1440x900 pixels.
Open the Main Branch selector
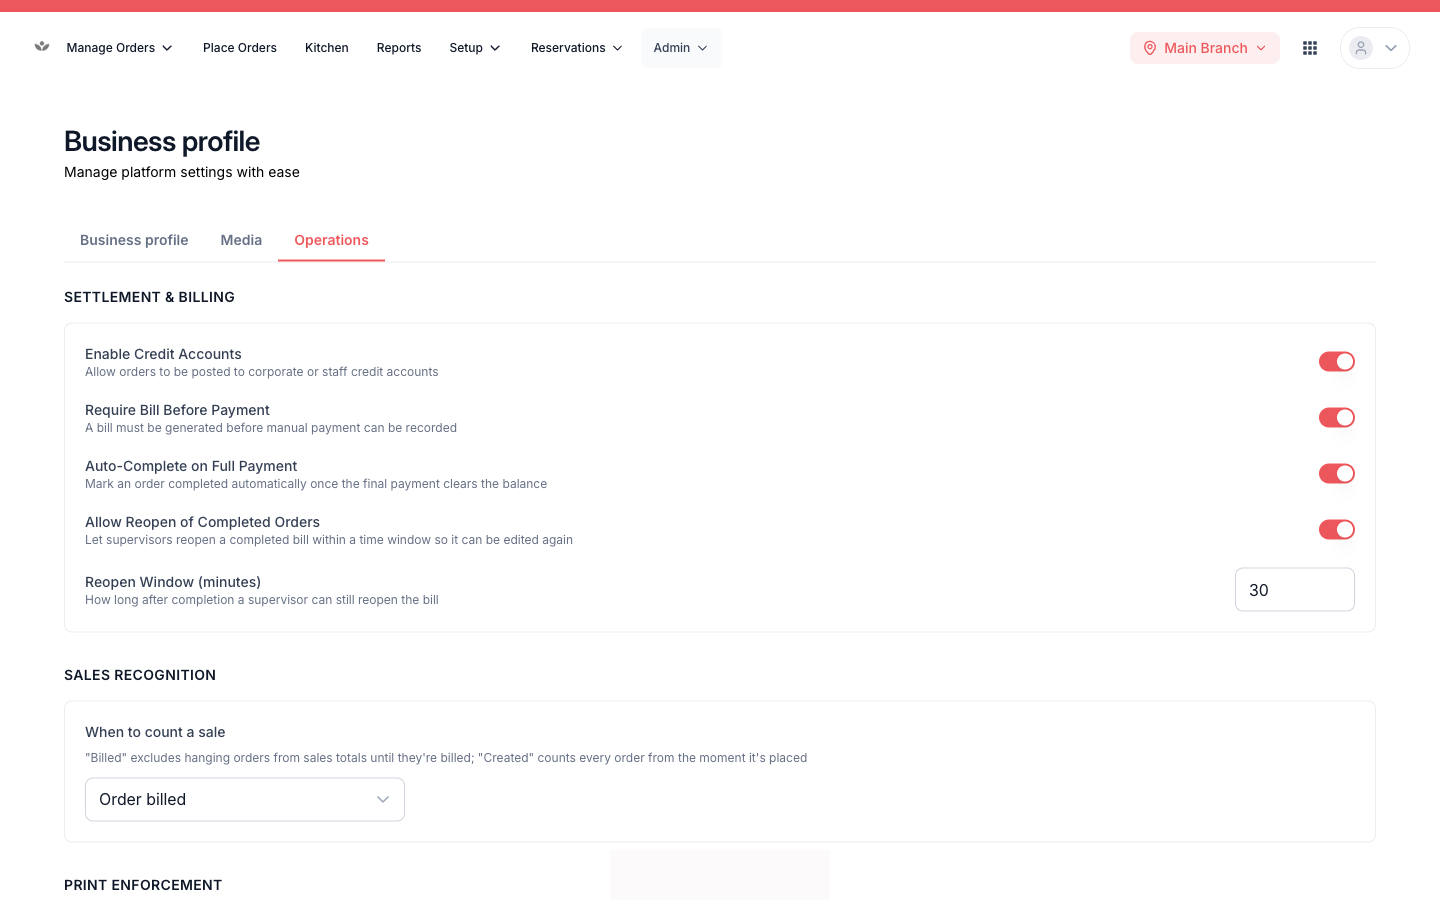point(1205,48)
